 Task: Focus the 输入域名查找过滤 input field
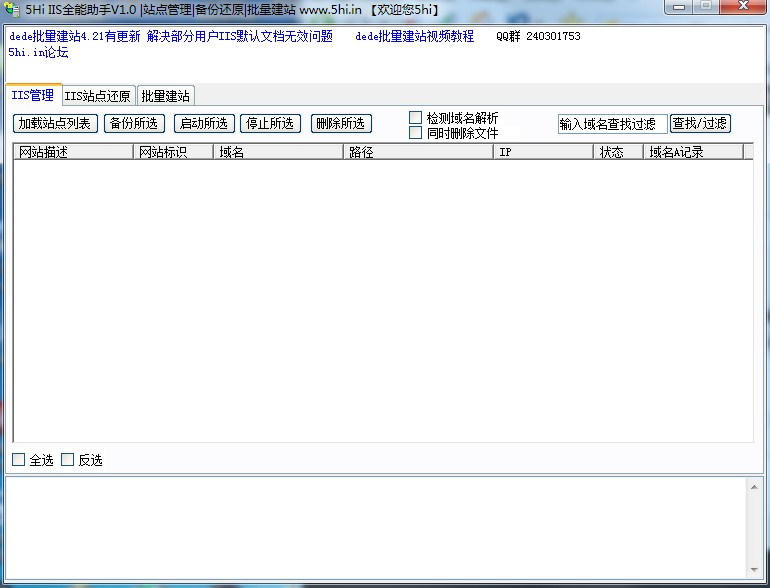coord(612,124)
